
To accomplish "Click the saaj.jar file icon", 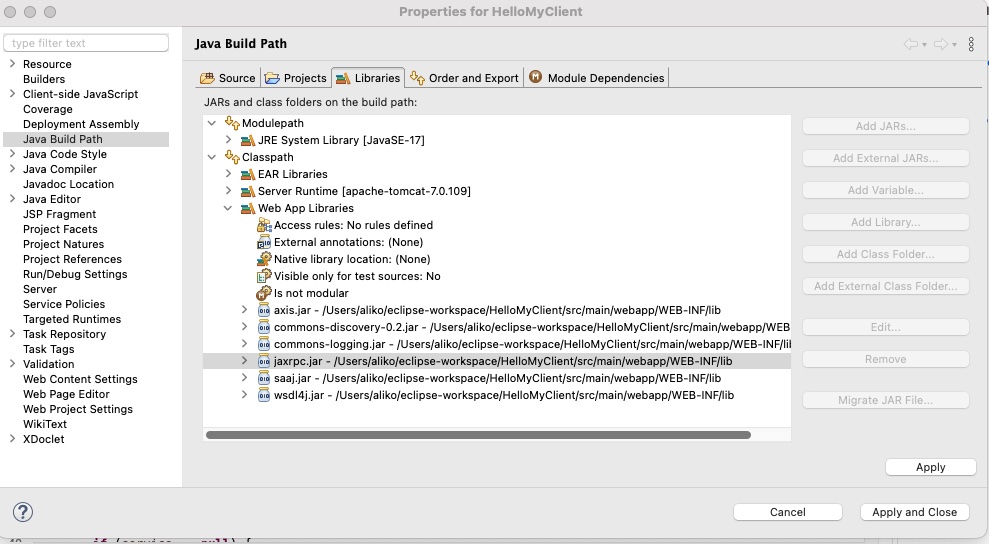I will click(264, 379).
